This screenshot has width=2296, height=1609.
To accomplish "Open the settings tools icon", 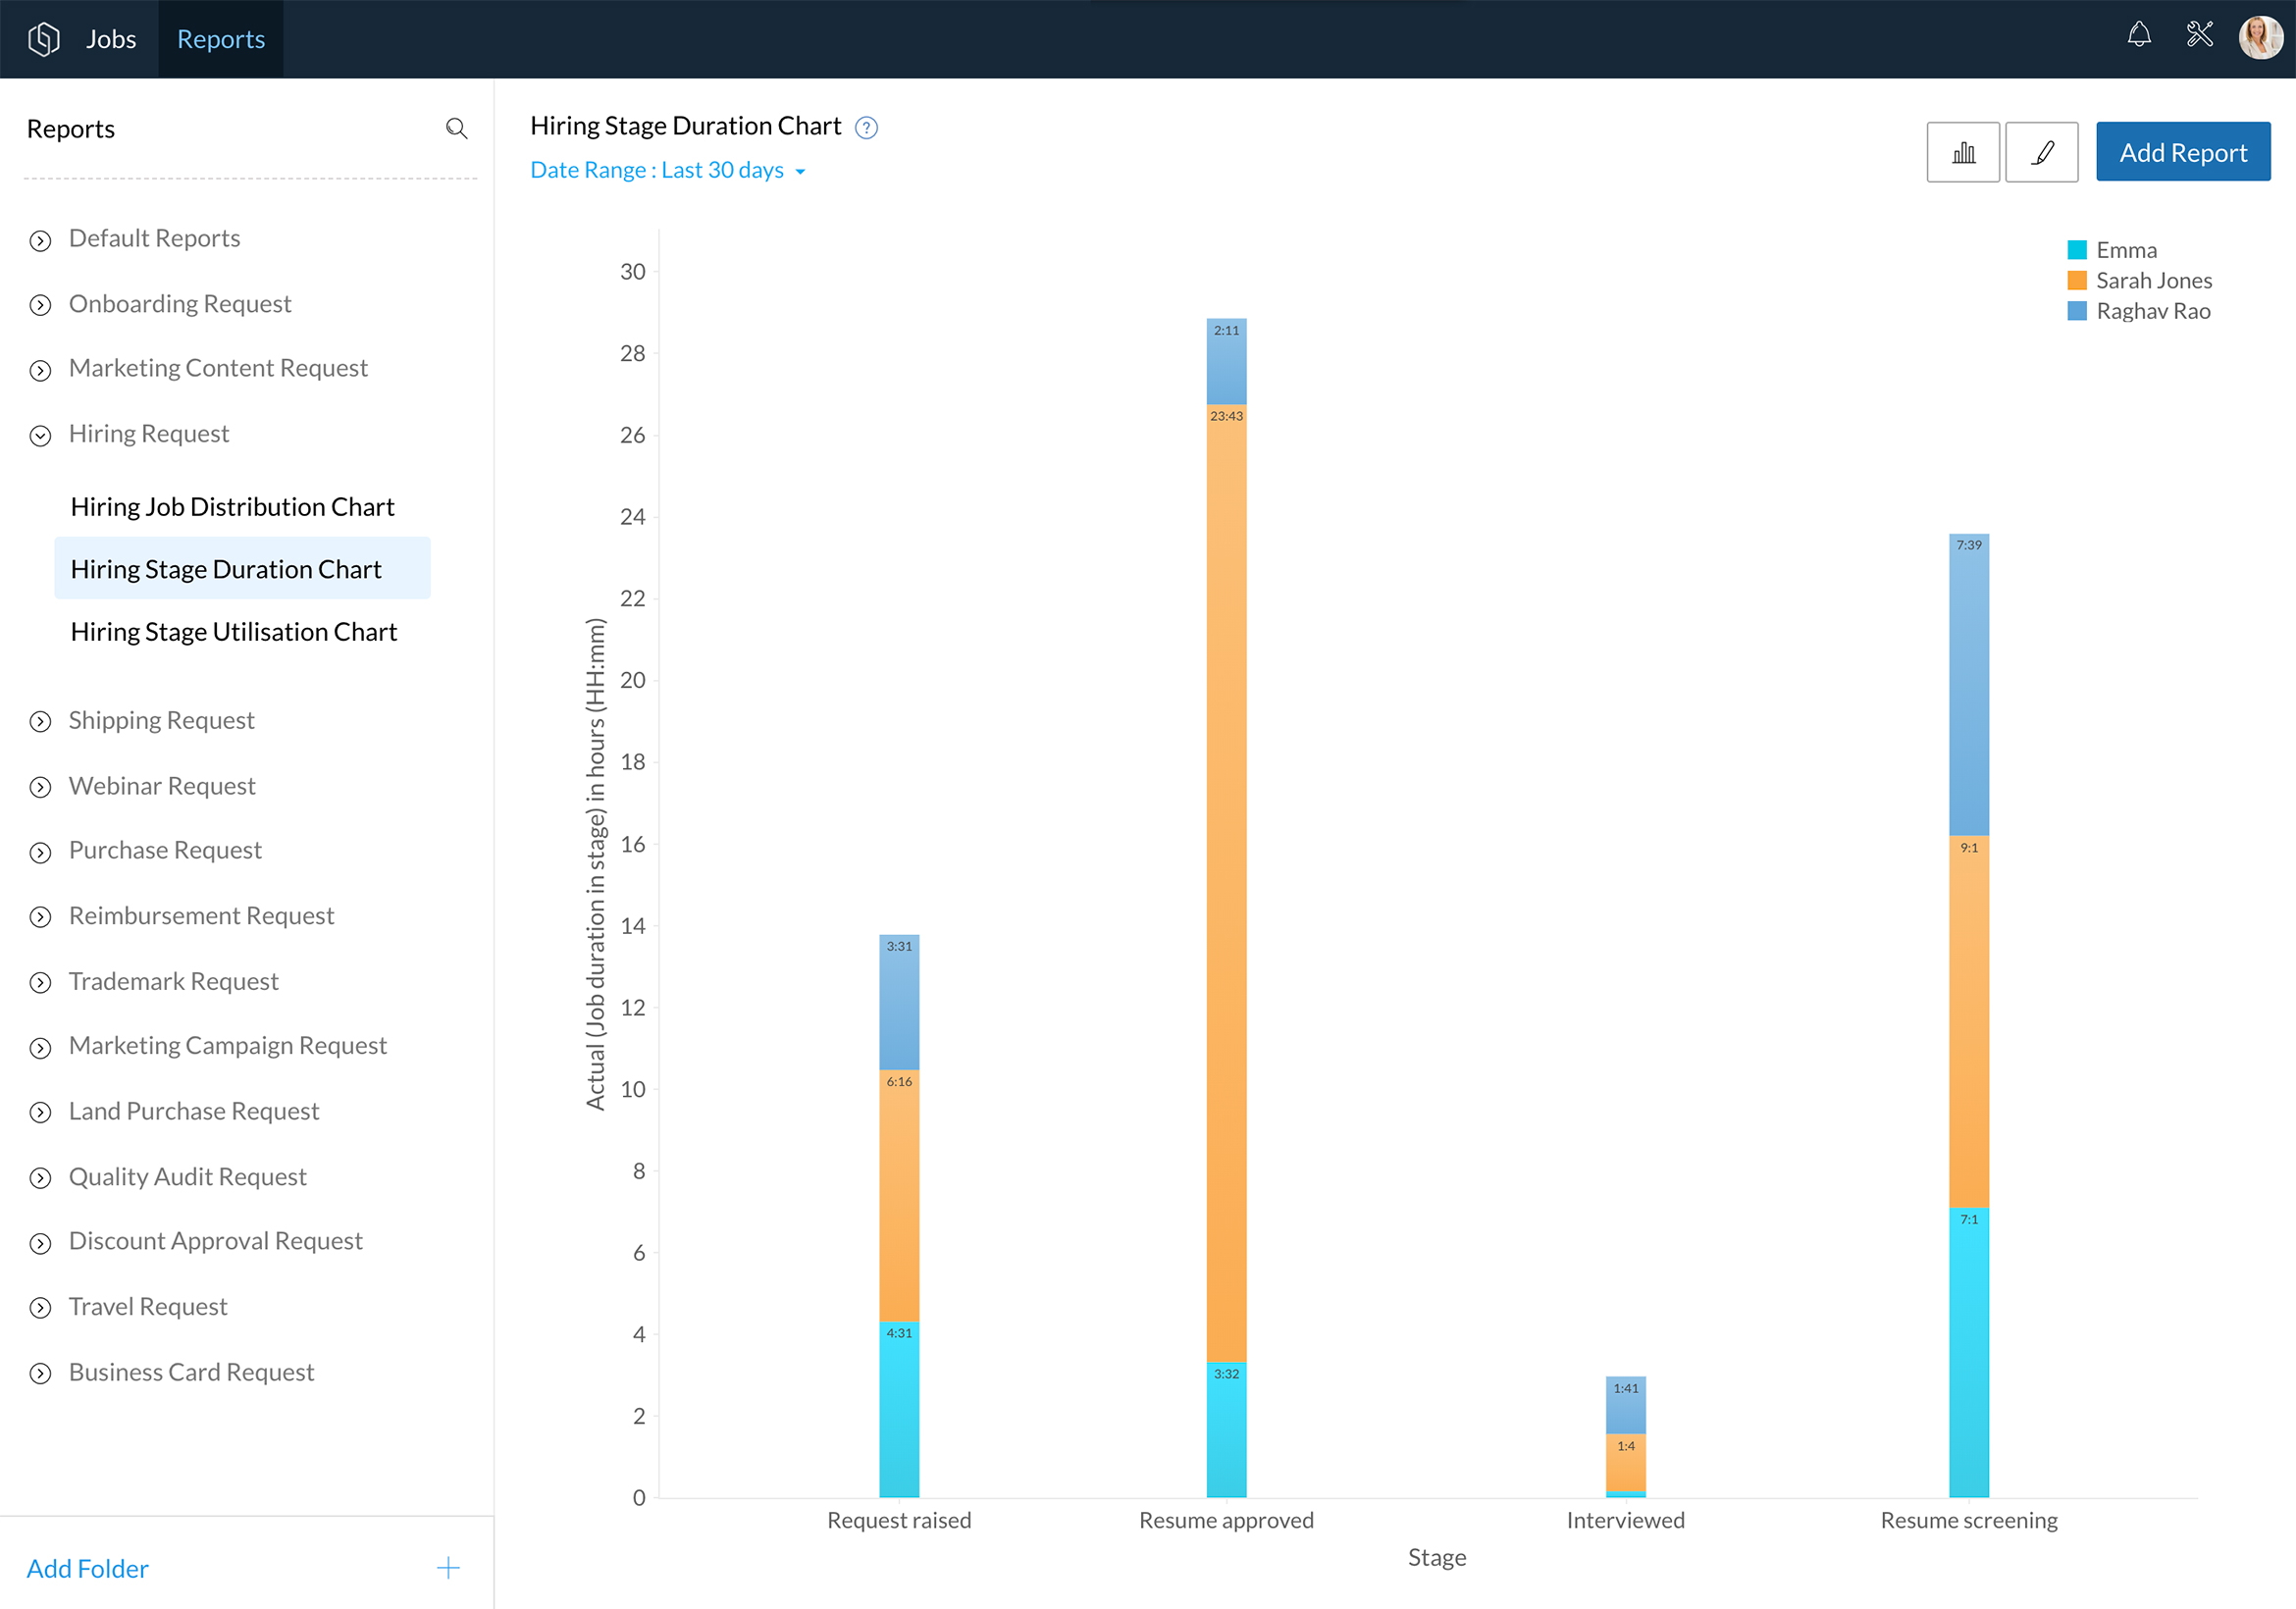I will pyautogui.click(x=2199, y=36).
